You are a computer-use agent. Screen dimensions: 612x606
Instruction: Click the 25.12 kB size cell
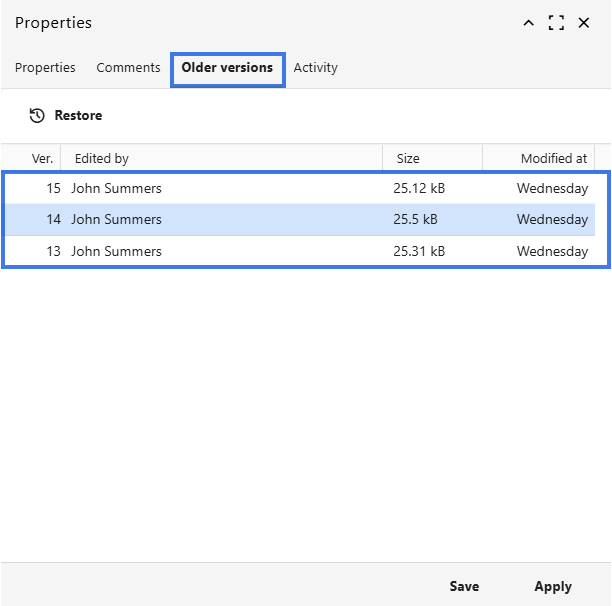[419, 188]
